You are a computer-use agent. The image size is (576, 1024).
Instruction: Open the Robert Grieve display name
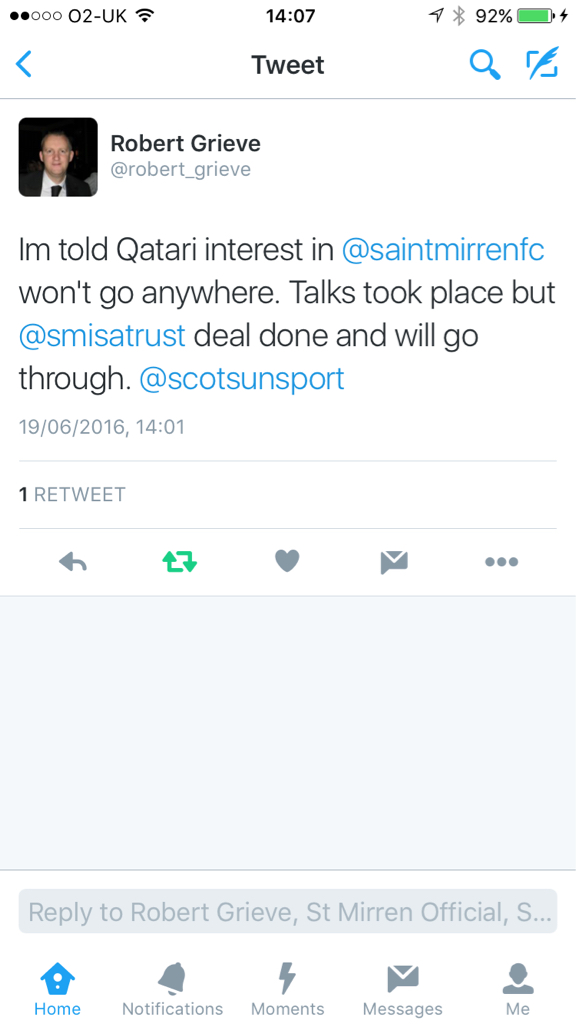point(185,143)
